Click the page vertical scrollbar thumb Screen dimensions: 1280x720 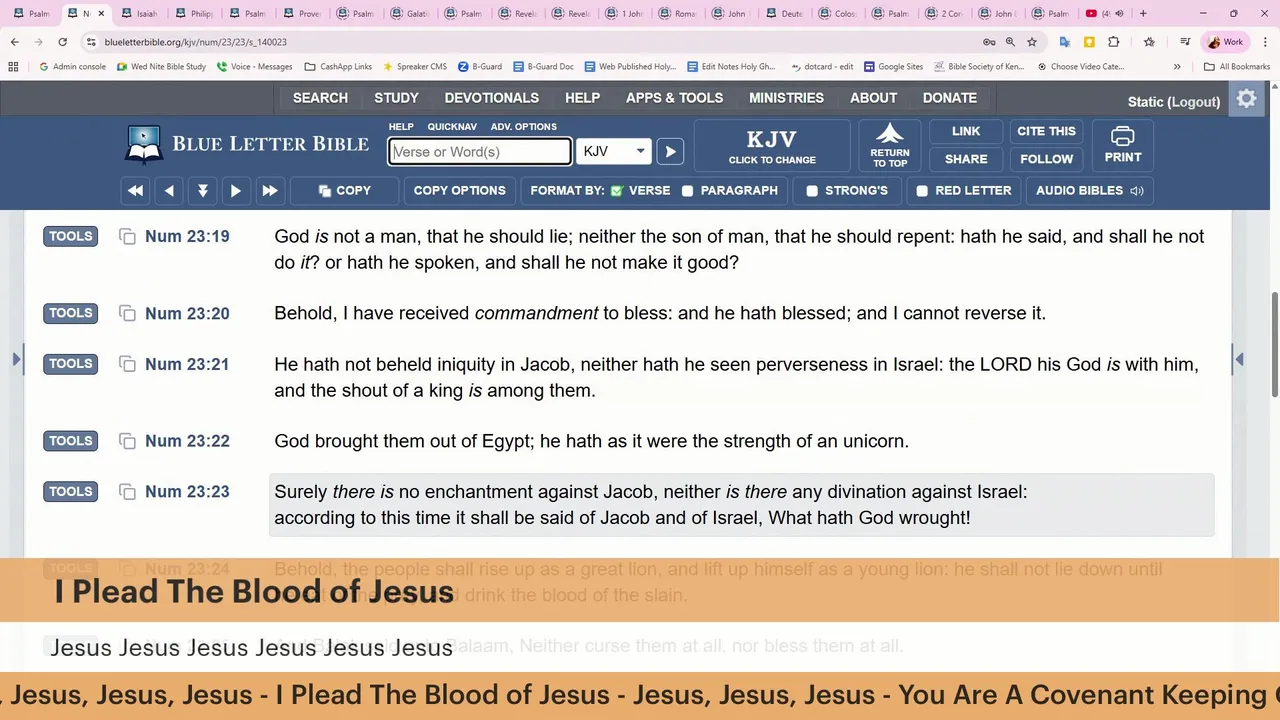pos(1274,345)
